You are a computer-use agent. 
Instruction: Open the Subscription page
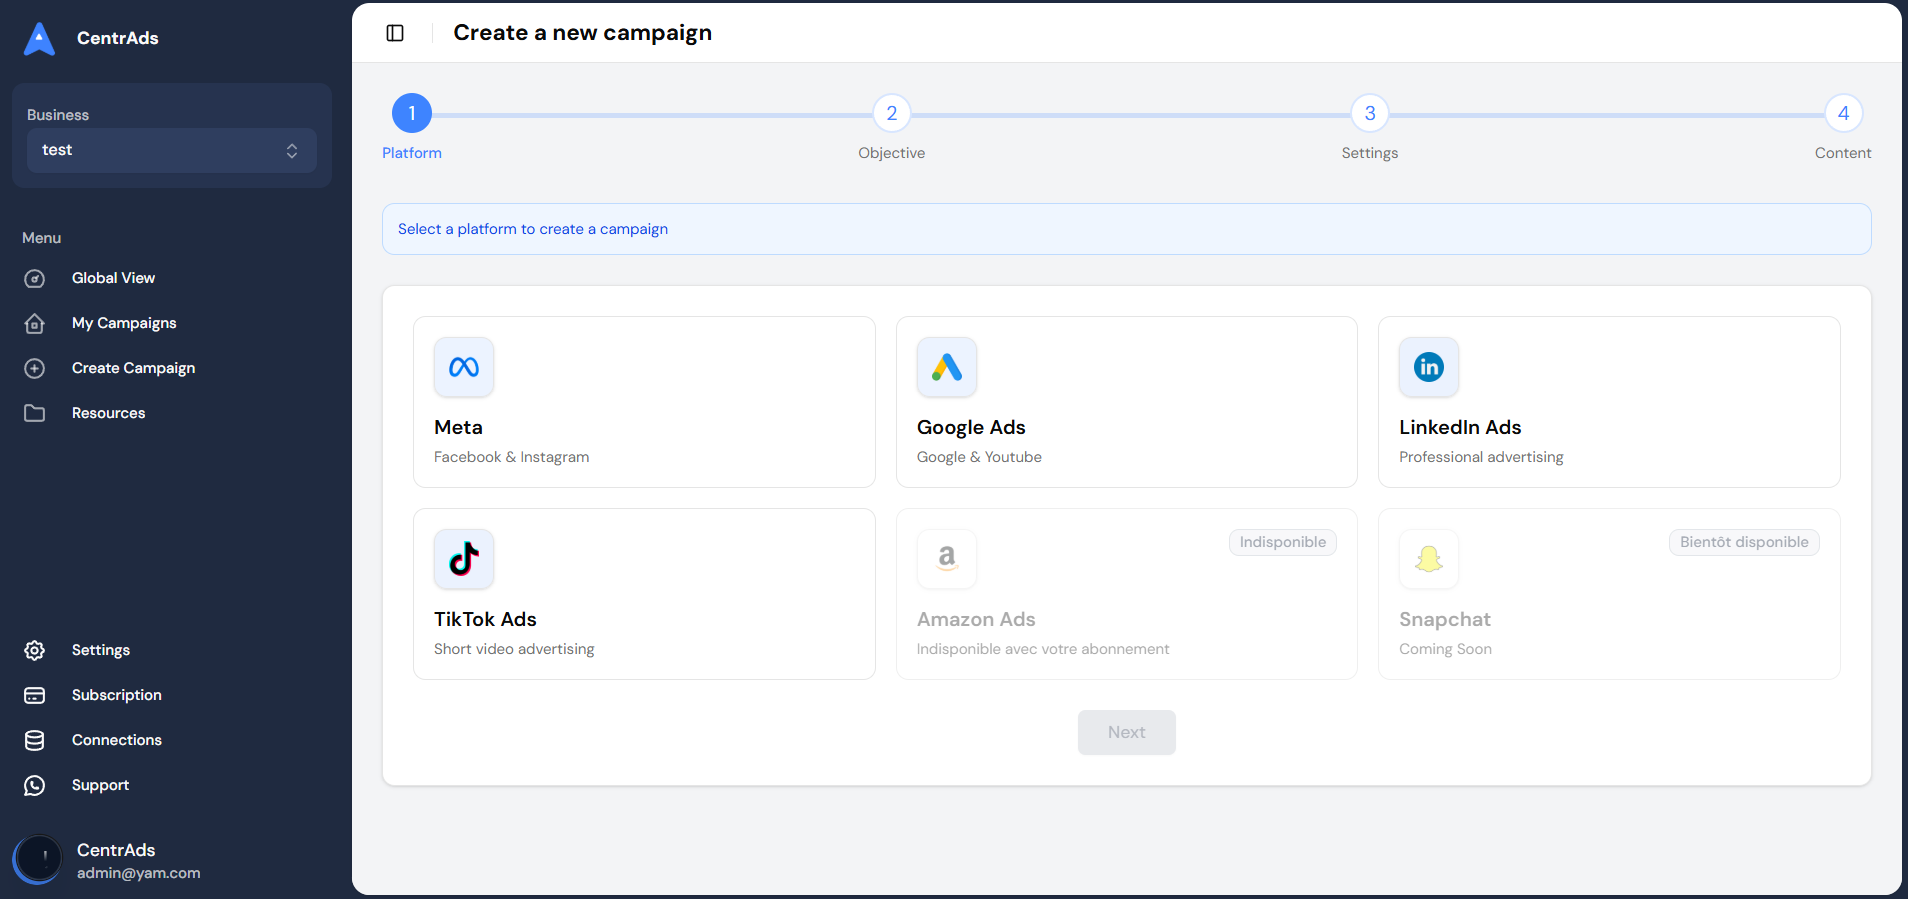[x=116, y=695]
